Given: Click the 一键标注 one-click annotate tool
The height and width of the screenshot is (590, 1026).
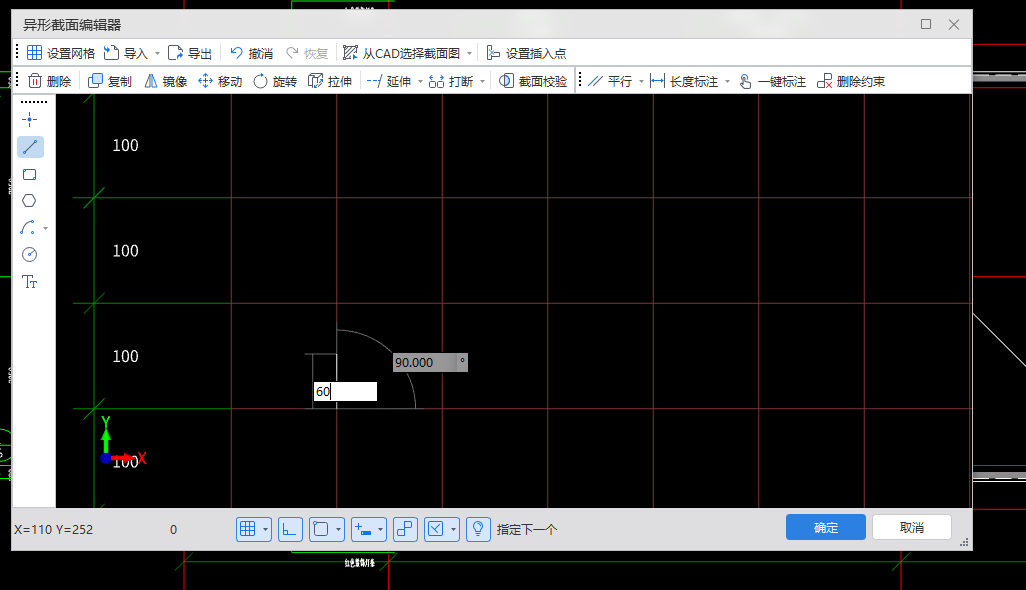Looking at the screenshot, I should pyautogui.click(x=772, y=81).
